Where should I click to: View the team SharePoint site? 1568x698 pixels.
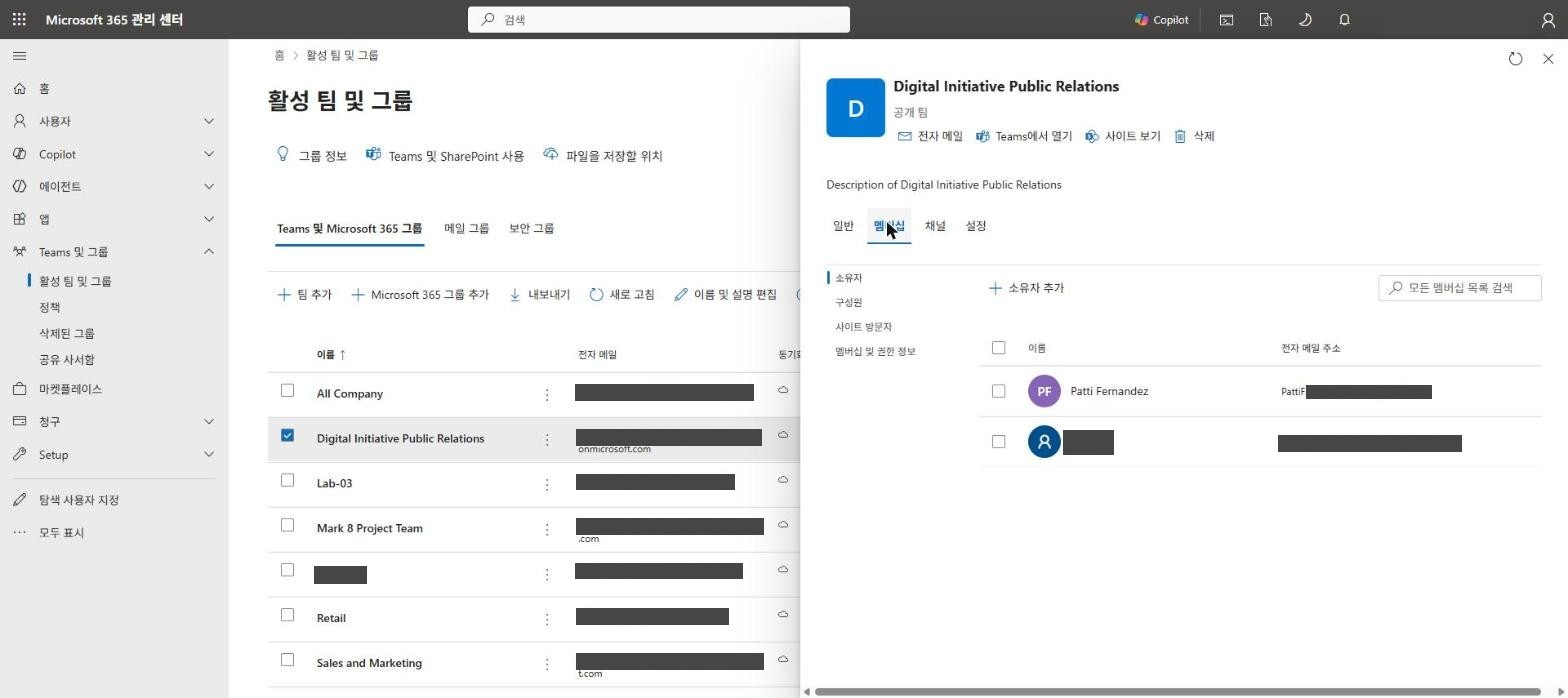[x=1122, y=136]
